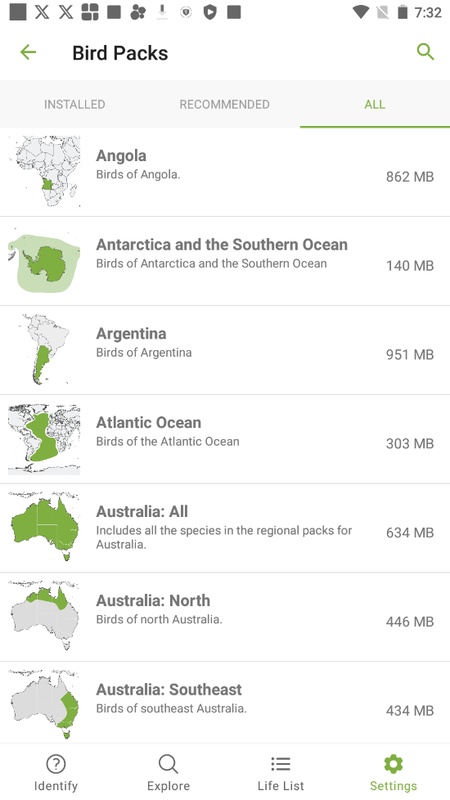Open search with the magnifier icon
The width and height of the screenshot is (450, 800).
(x=425, y=52)
